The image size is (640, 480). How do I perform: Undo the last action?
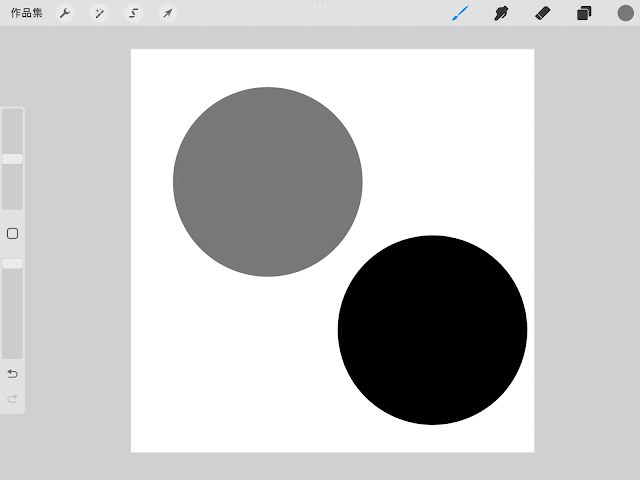coord(13,373)
